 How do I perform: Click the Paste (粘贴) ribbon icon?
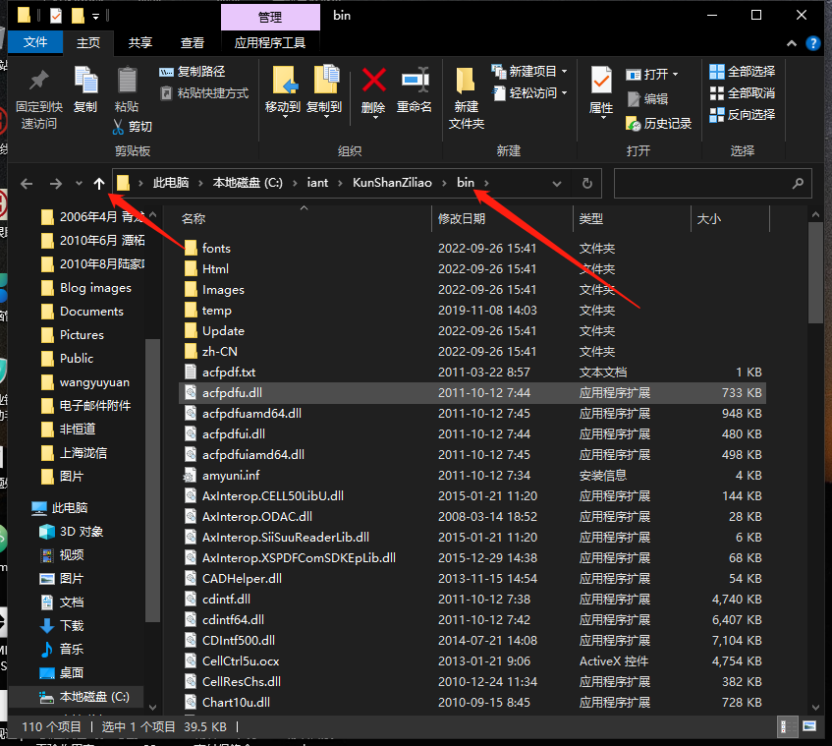click(x=127, y=81)
